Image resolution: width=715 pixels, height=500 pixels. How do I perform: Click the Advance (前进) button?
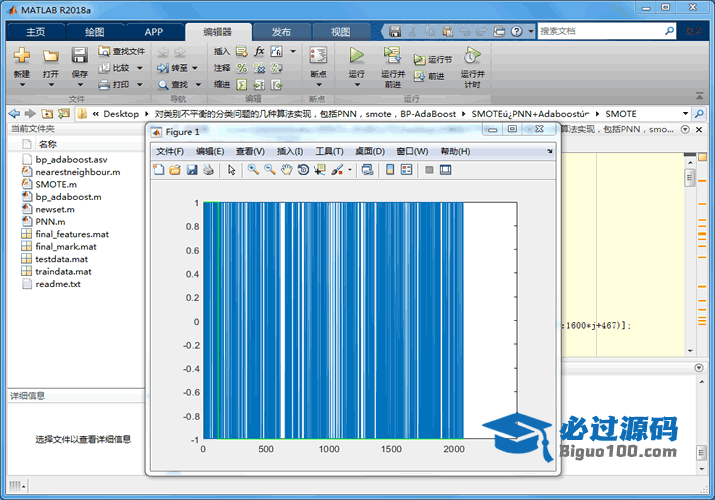pyautogui.click(x=429, y=76)
